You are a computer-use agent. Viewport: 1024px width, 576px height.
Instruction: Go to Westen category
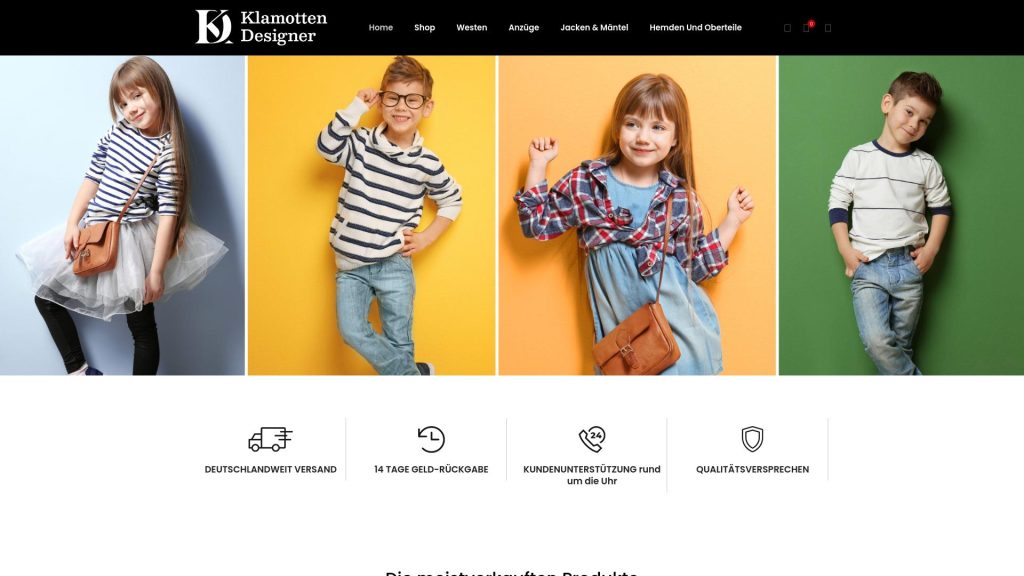pyautogui.click(x=472, y=27)
